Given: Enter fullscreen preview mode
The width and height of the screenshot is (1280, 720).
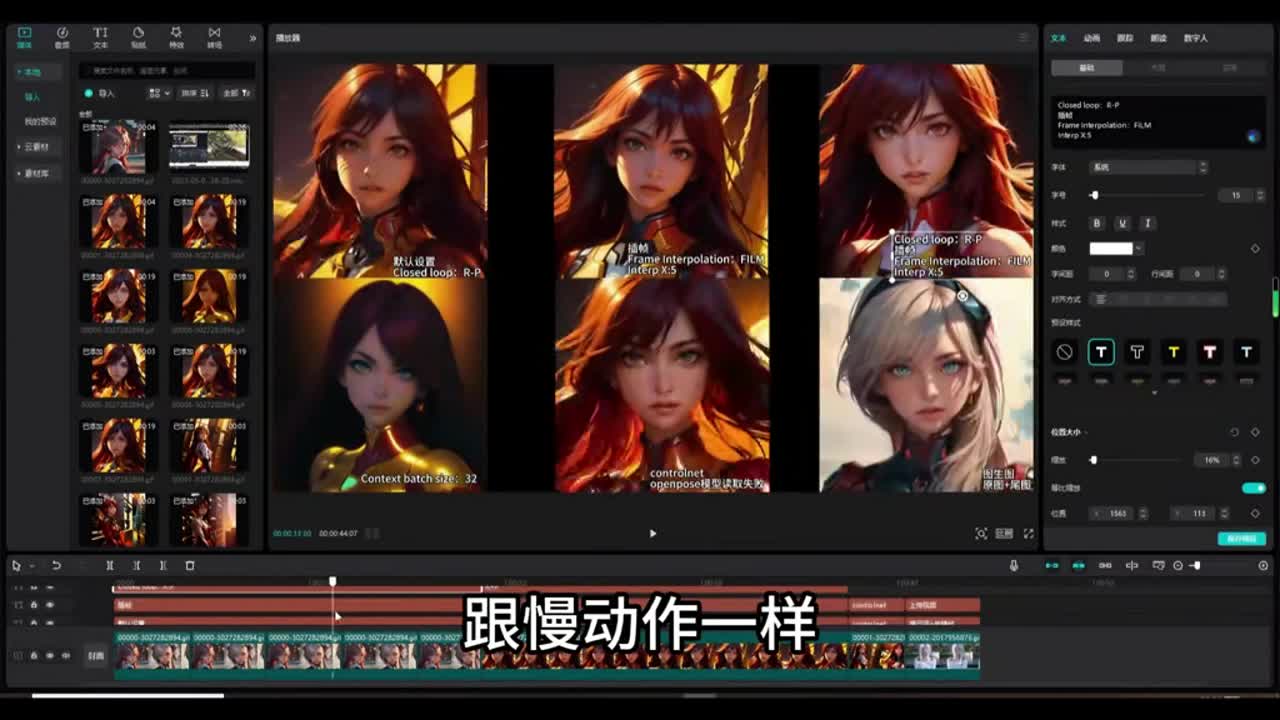Looking at the screenshot, I should point(1028,534).
